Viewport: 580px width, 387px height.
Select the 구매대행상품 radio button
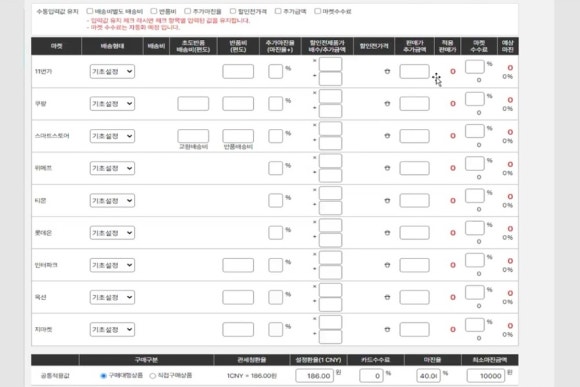click(103, 376)
